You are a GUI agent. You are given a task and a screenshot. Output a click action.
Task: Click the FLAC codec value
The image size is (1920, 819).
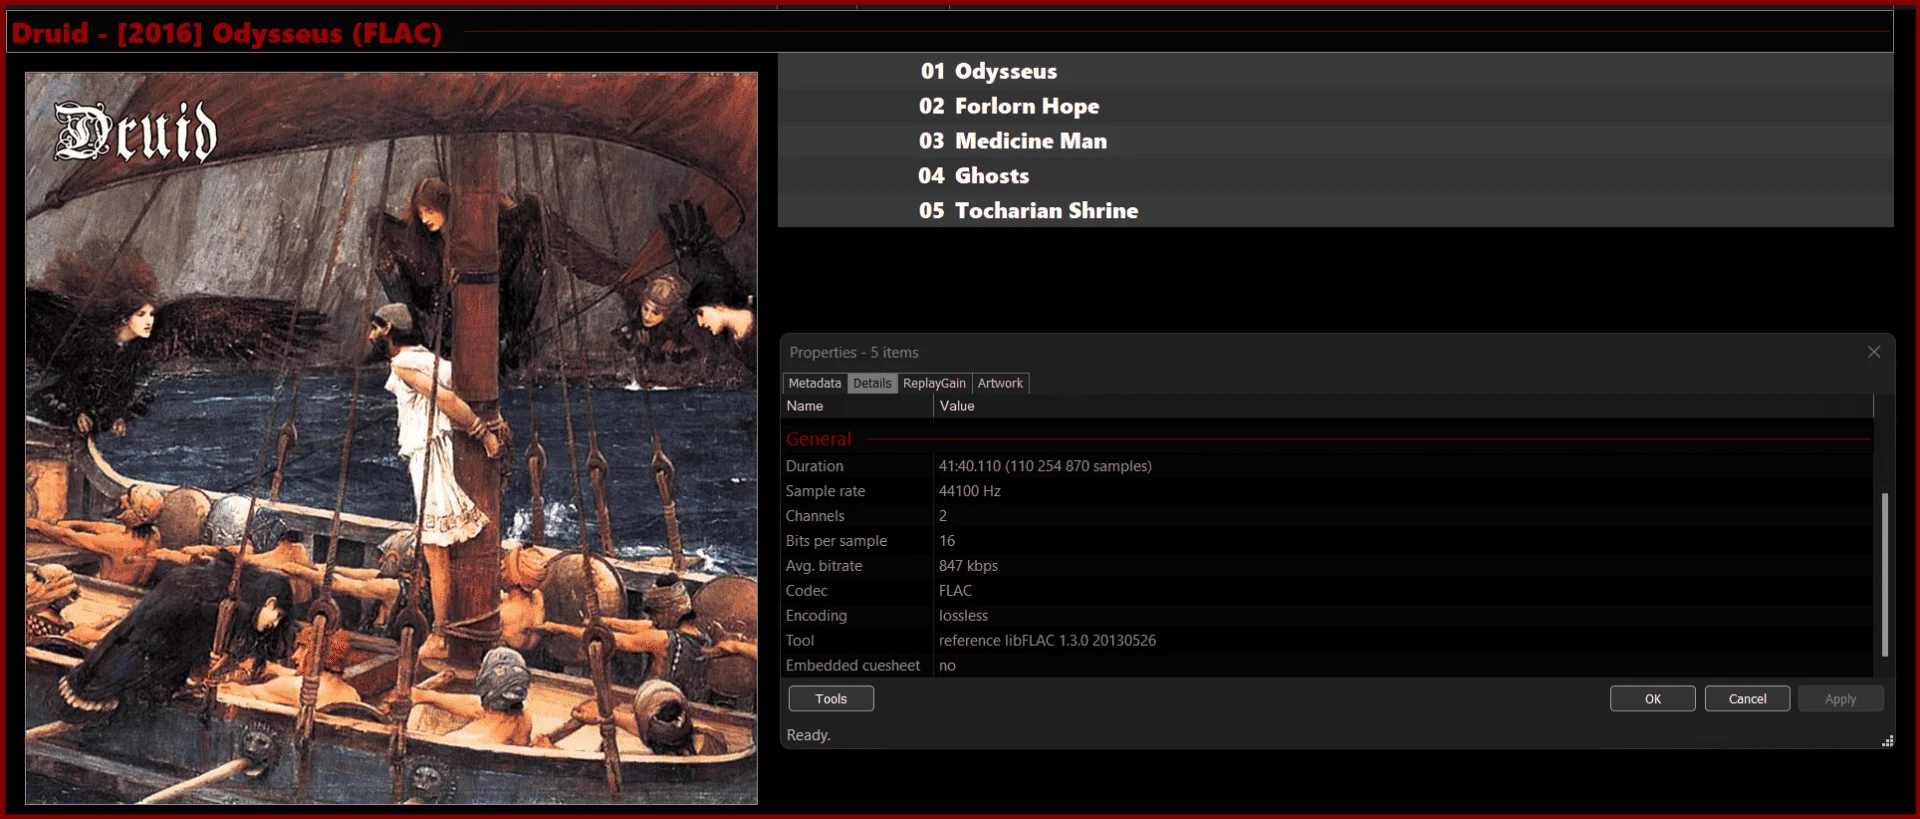pyautogui.click(x=955, y=591)
